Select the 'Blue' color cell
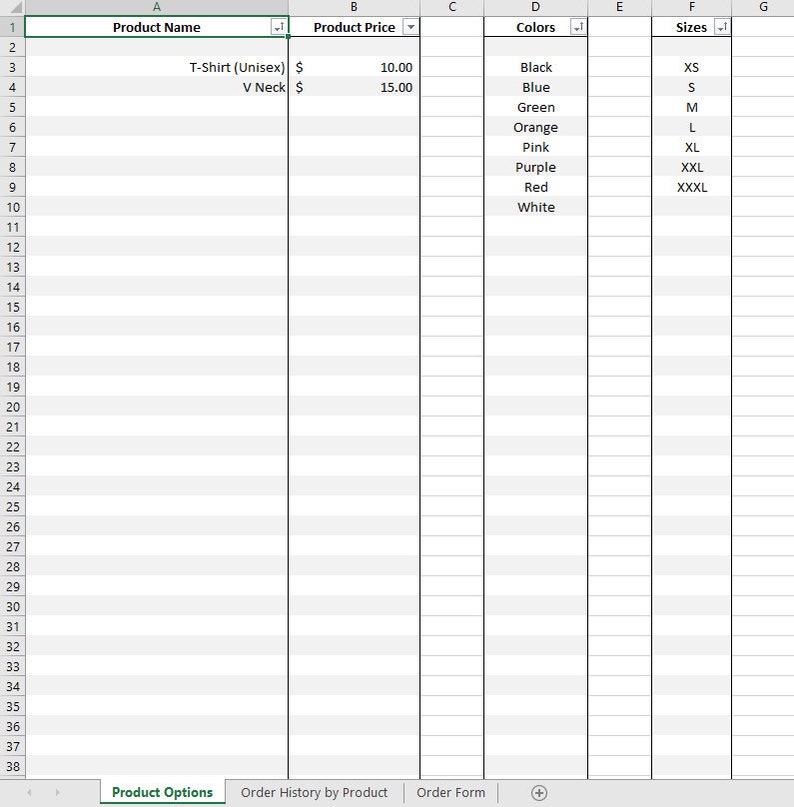The image size is (794, 807). (x=536, y=87)
